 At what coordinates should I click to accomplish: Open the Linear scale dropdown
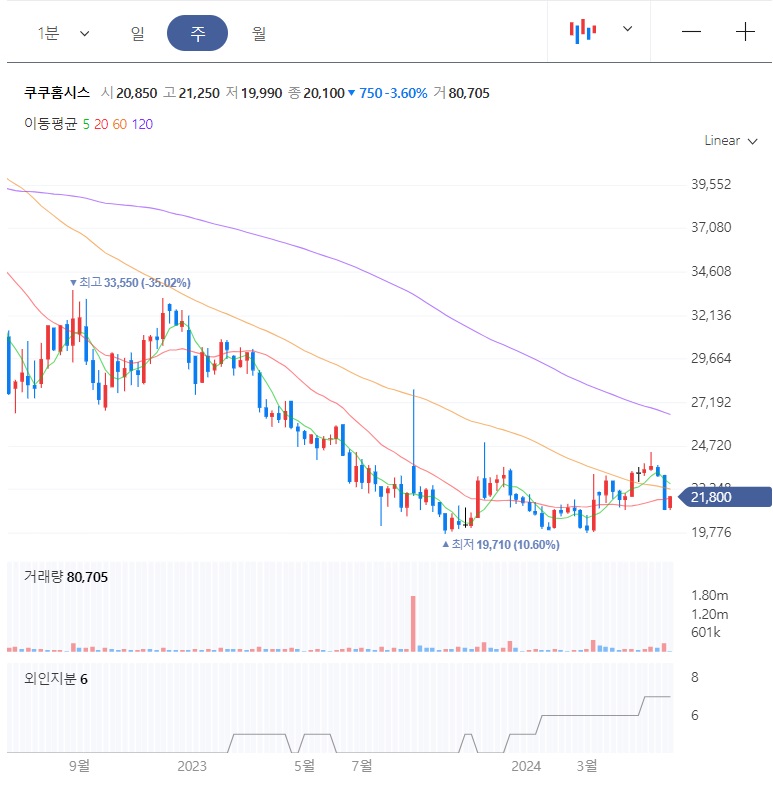pos(731,140)
